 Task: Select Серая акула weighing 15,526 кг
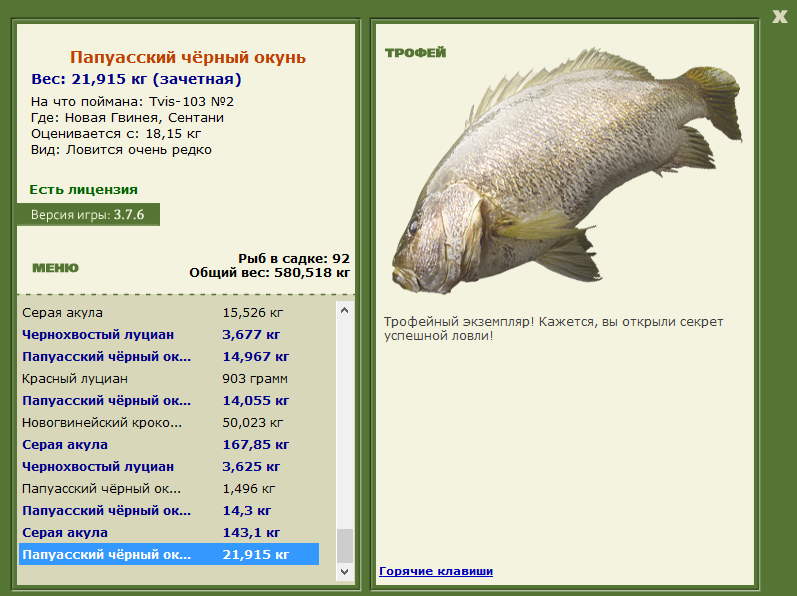pyautogui.click(x=150, y=313)
